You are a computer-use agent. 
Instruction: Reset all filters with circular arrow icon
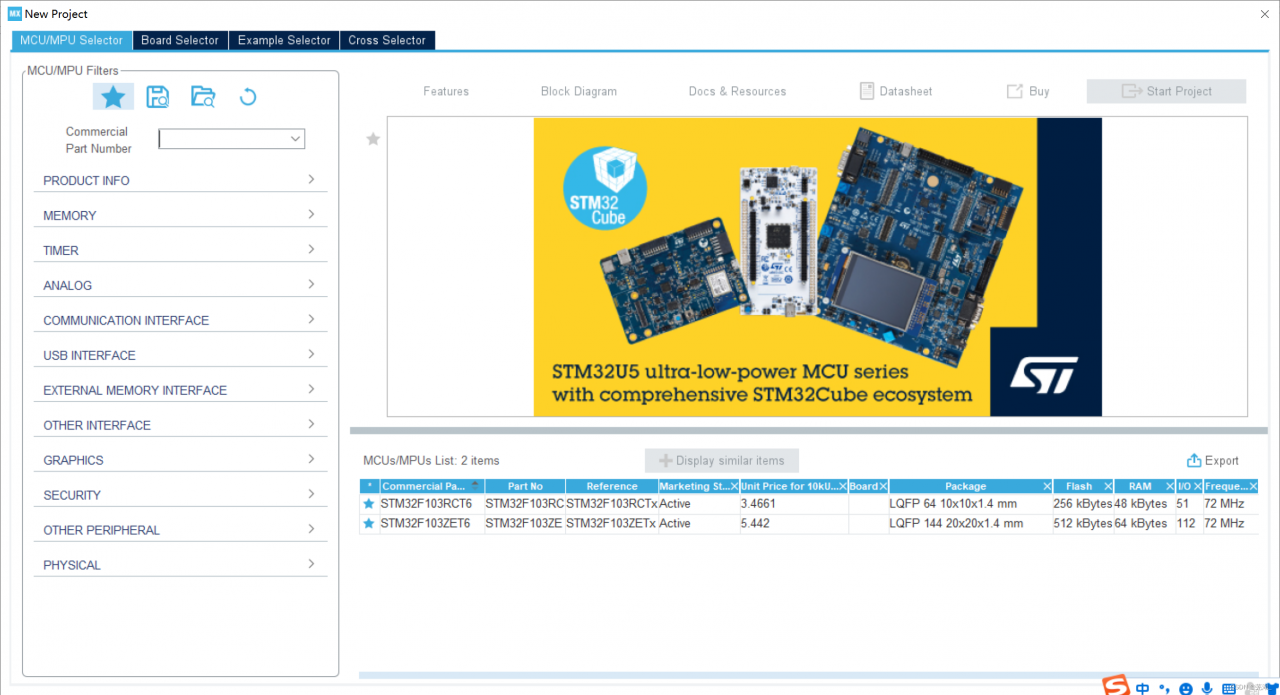[x=248, y=96]
